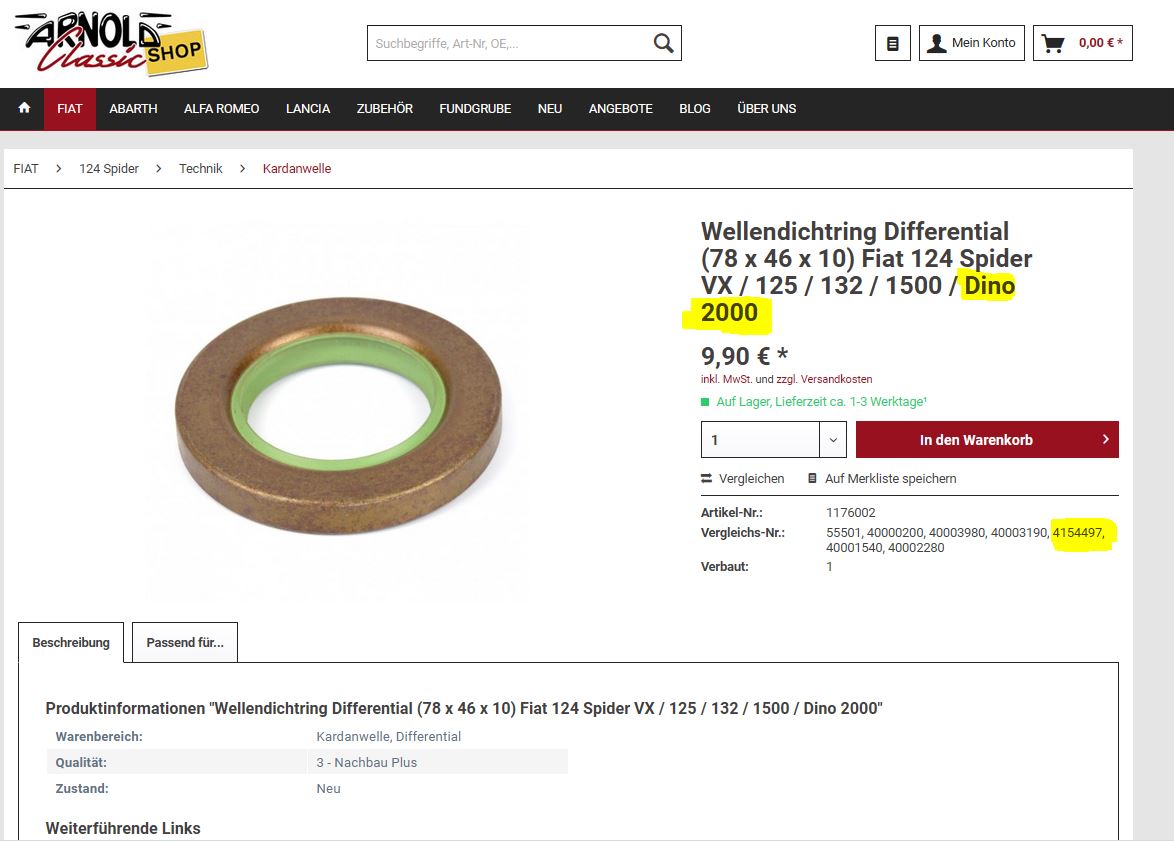Select the quantity field showing 1

(760, 439)
